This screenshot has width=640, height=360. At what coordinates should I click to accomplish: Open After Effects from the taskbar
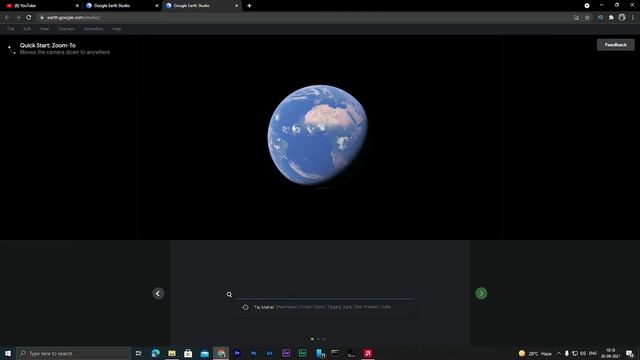click(x=286, y=353)
